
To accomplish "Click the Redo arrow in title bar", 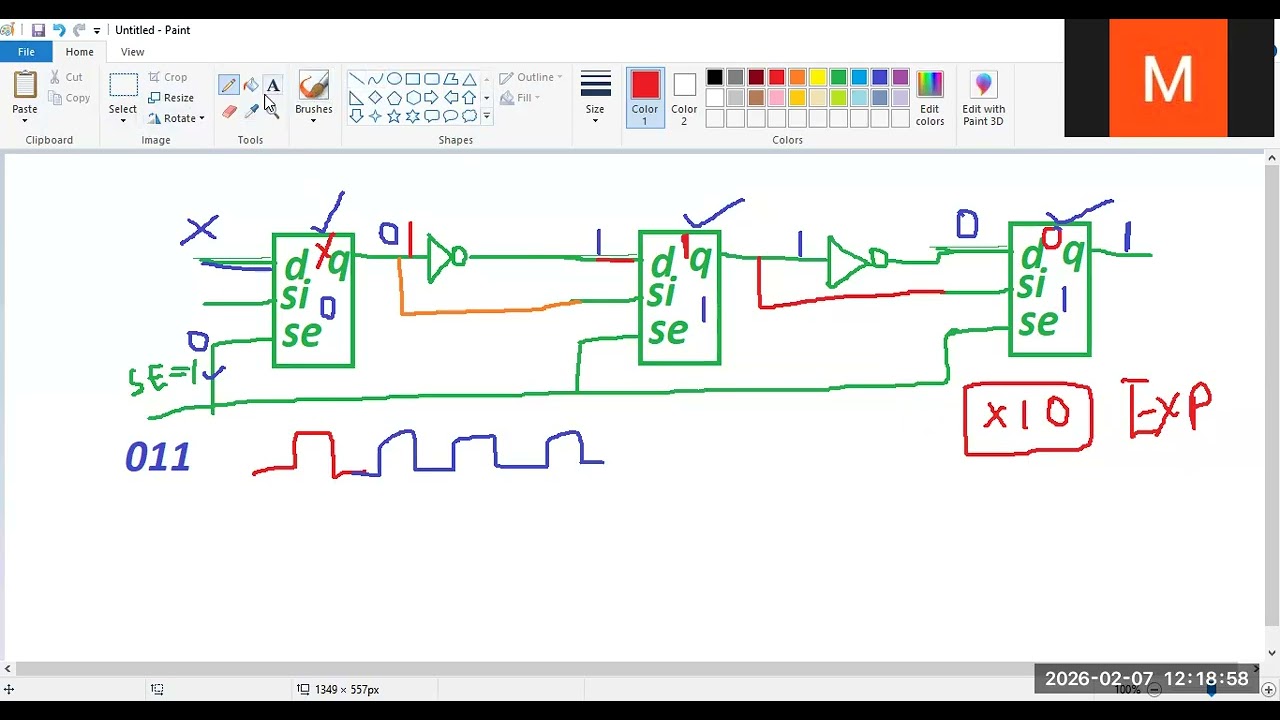I will (80, 30).
